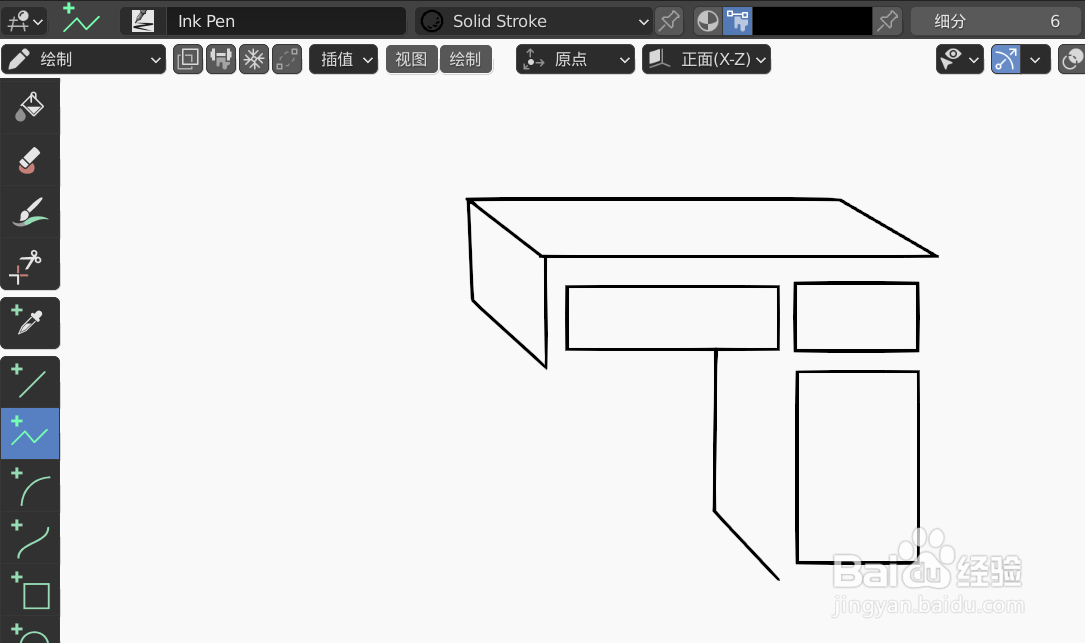
Task: Toggle Add Weight Data option
Action: [221, 60]
